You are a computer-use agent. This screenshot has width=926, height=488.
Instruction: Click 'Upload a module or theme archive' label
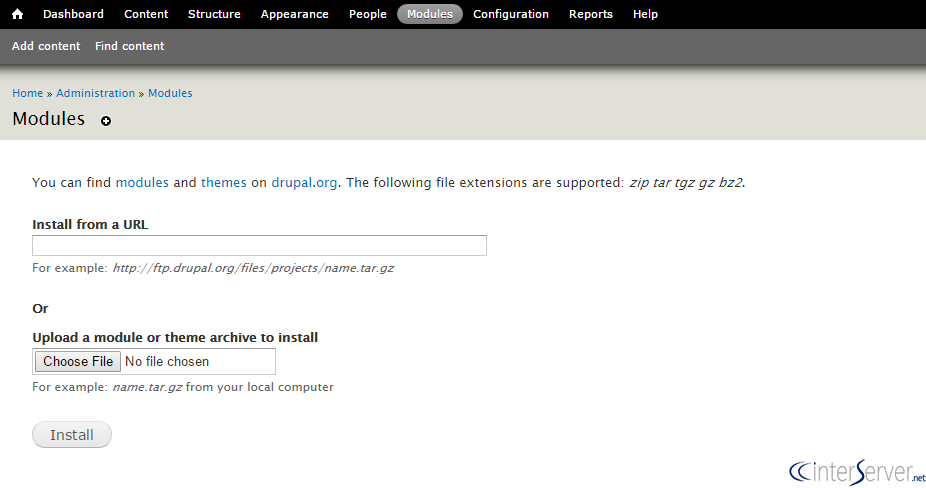point(175,337)
